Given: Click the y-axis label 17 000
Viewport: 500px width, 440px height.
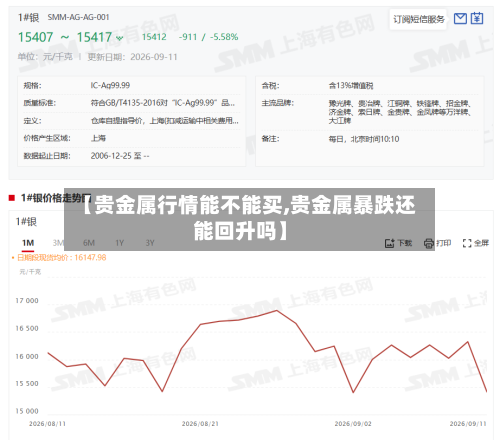Looking at the screenshot, I should (27, 301).
